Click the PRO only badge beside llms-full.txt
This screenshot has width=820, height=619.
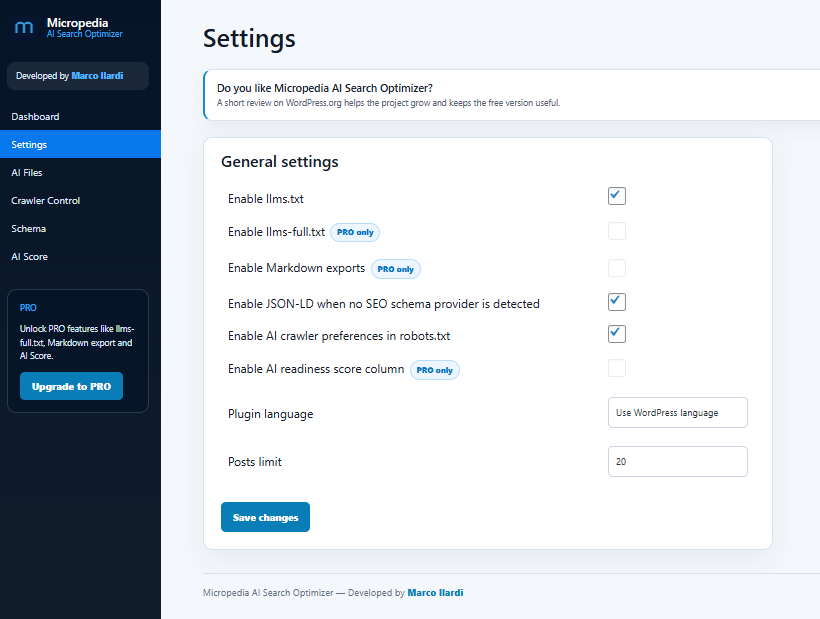355,232
